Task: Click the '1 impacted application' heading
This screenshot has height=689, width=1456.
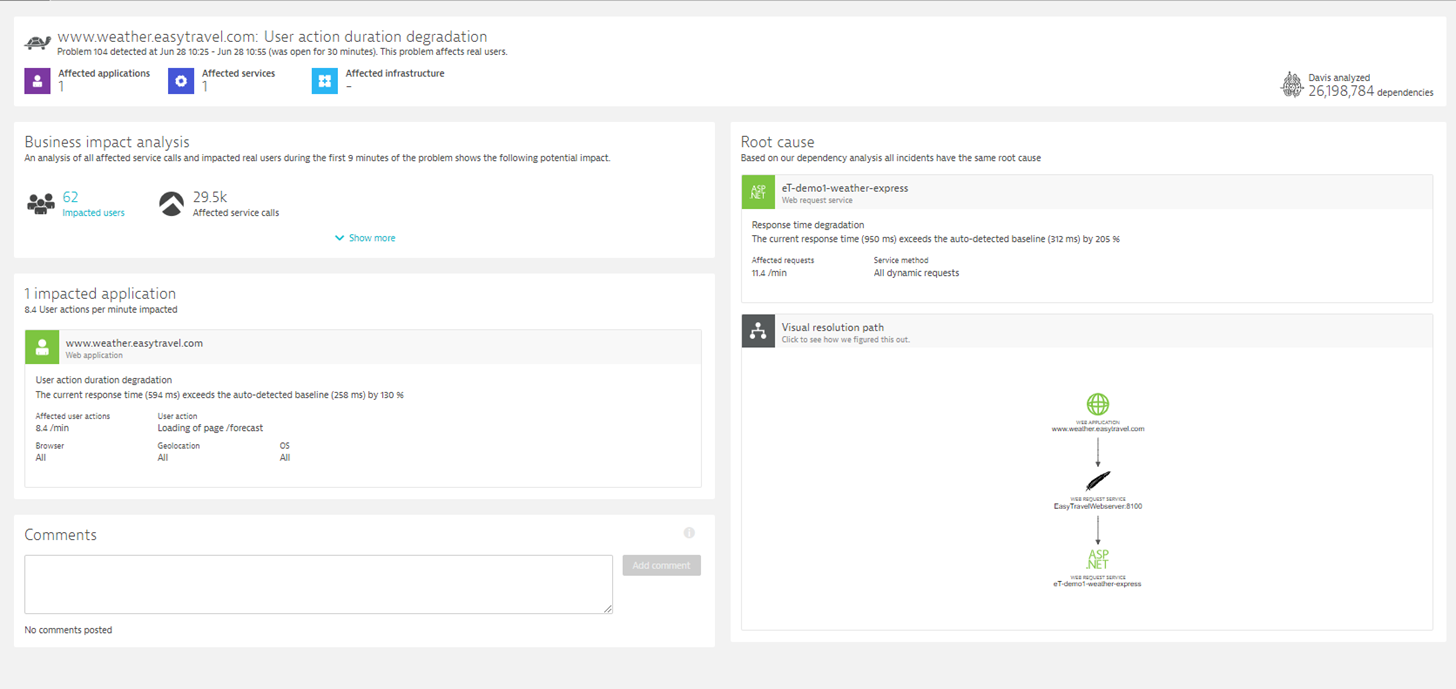Action: point(100,294)
